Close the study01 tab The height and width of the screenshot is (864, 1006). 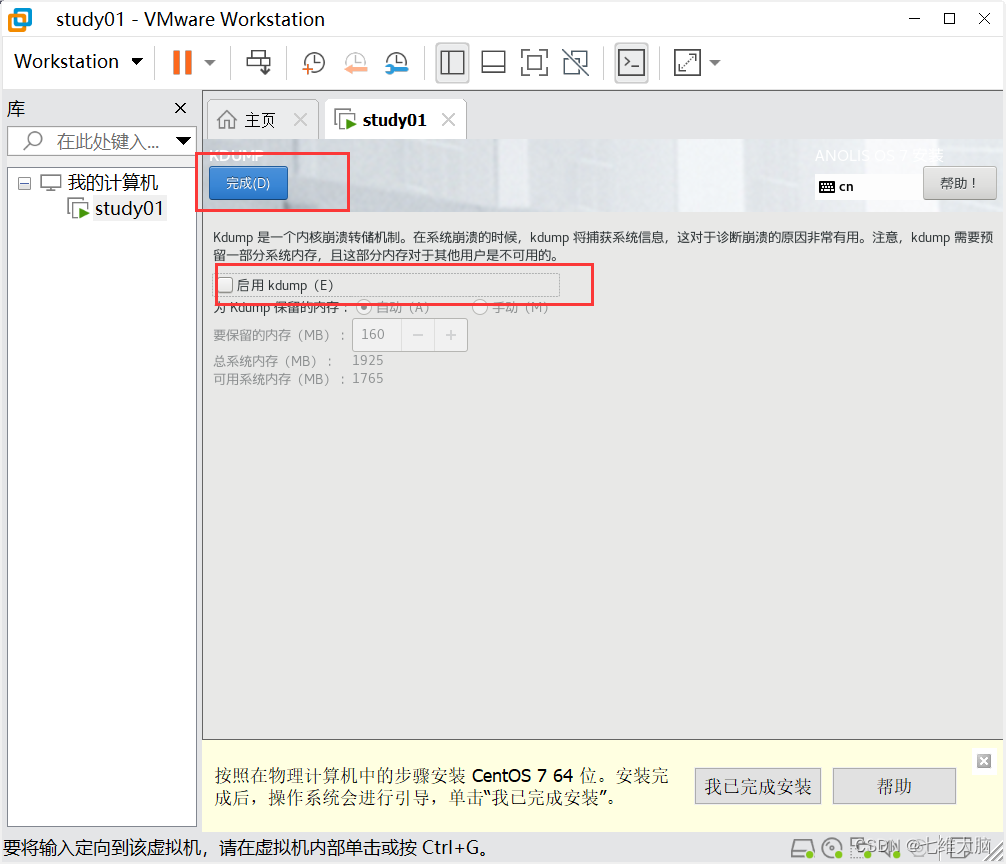[448, 120]
